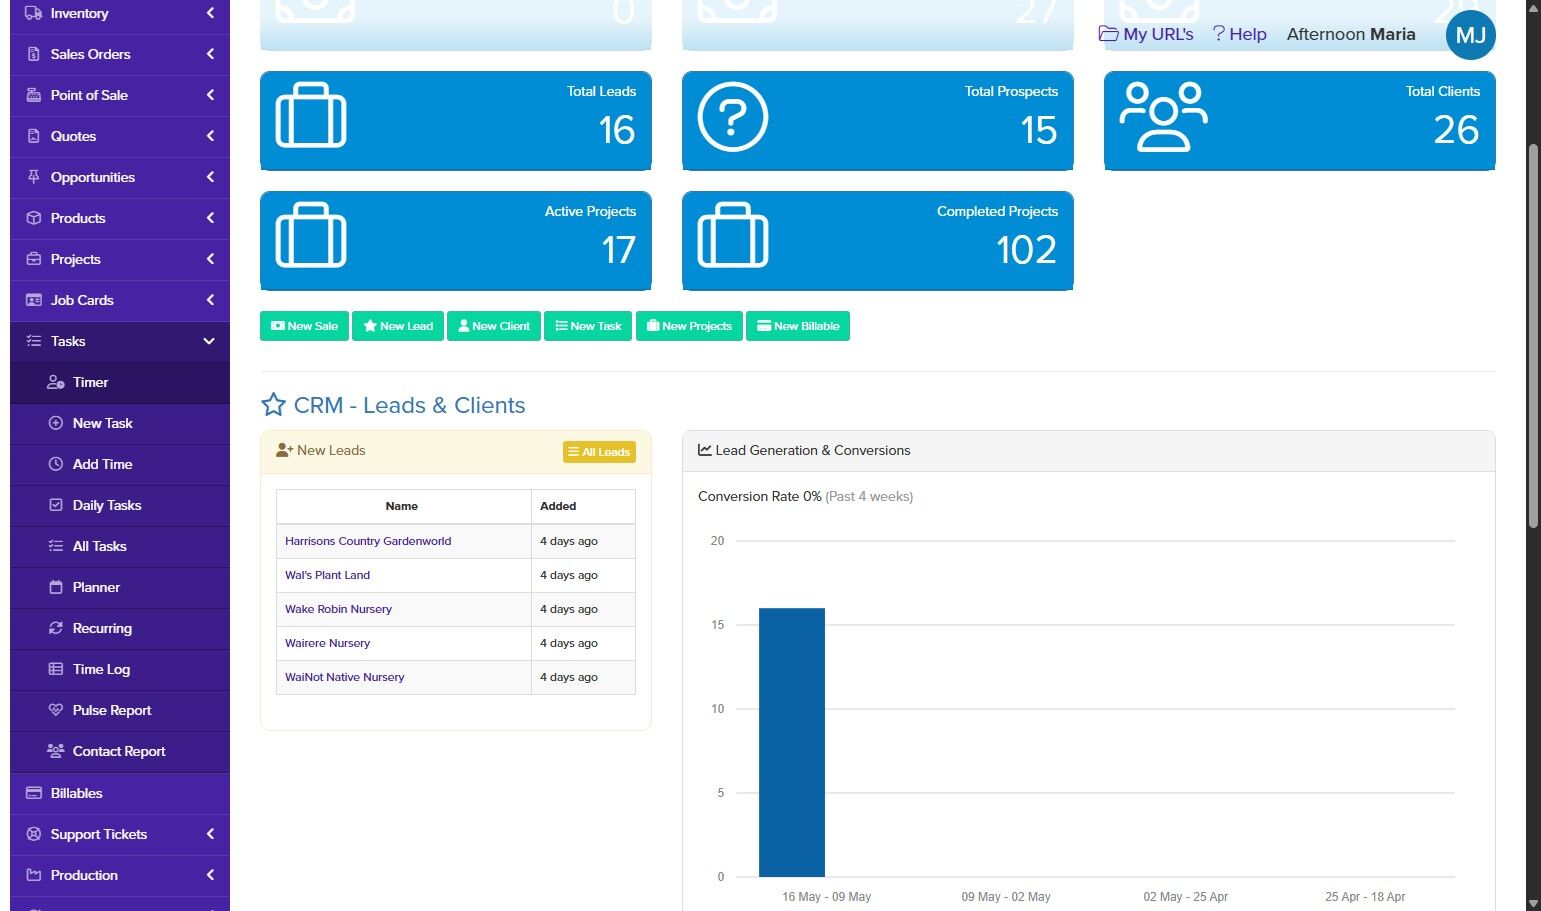Expand the Inventory menu chevron
Viewport: 1541px width, 911px height.
(x=210, y=13)
